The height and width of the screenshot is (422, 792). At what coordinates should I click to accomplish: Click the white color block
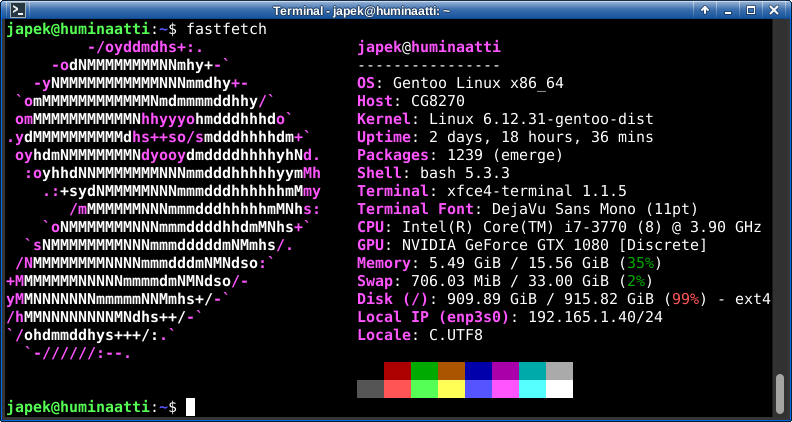coord(560,389)
